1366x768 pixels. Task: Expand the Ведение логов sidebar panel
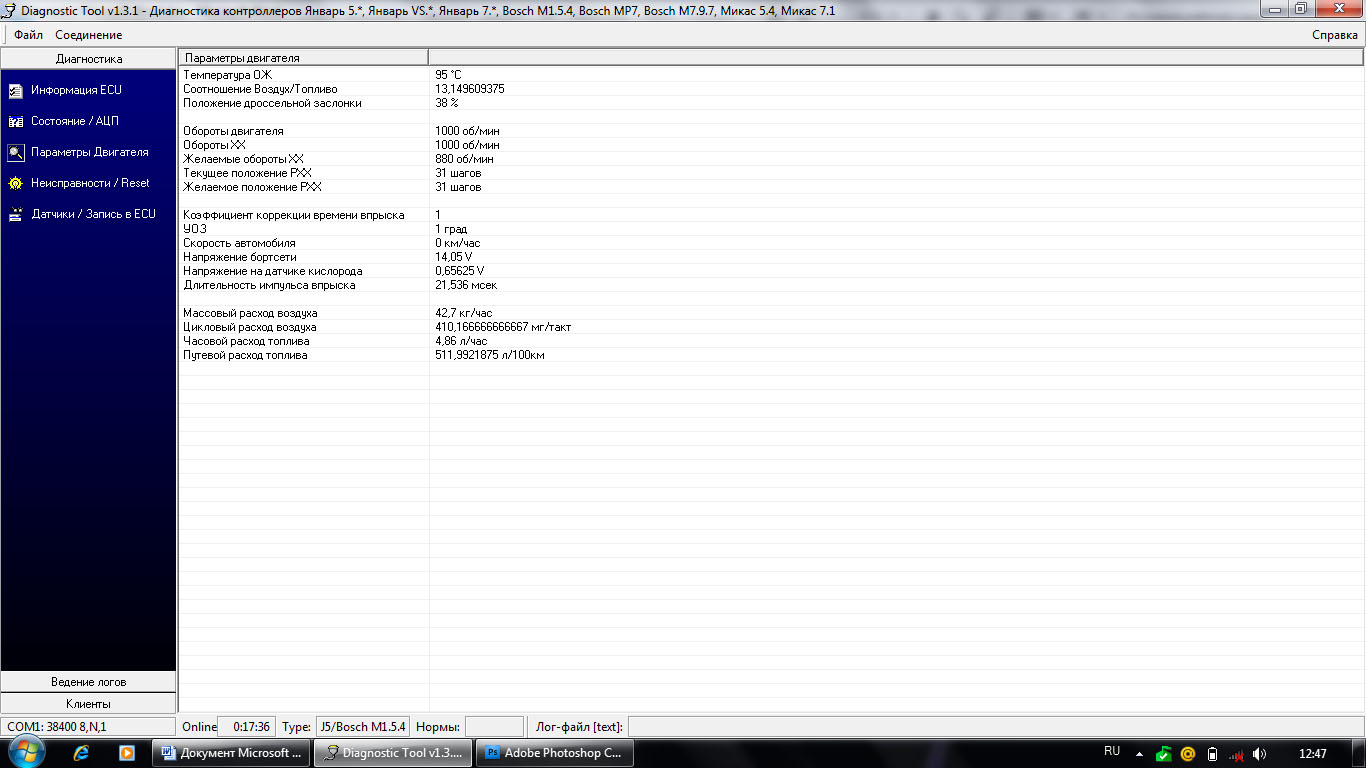click(89, 682)
